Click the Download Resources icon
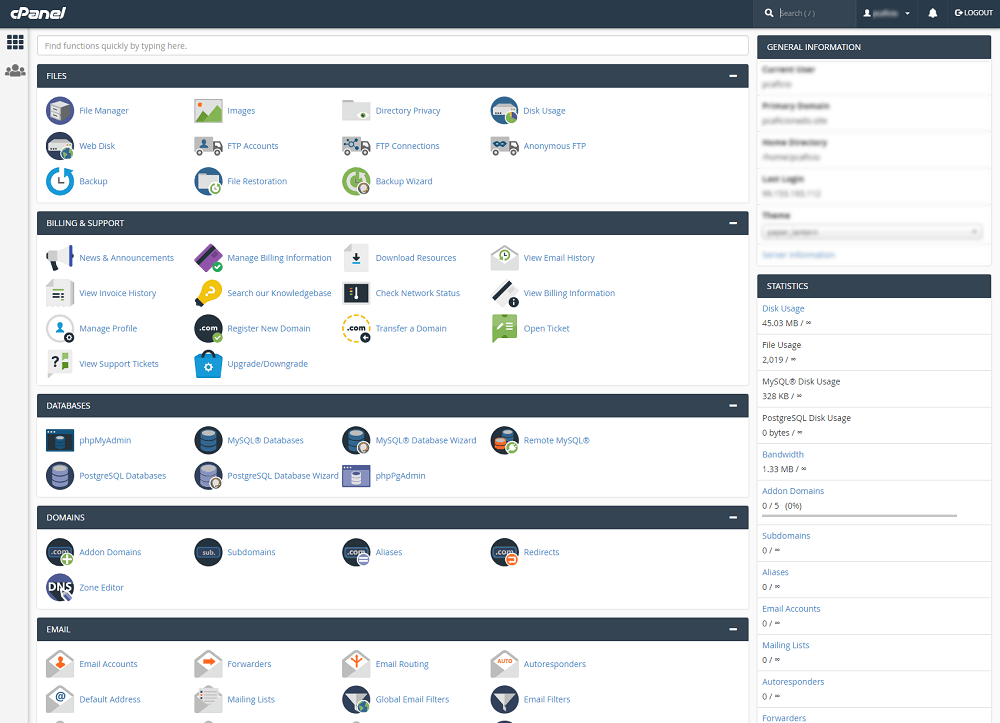This screenshot has height=723, width=1000. [356, 258]
